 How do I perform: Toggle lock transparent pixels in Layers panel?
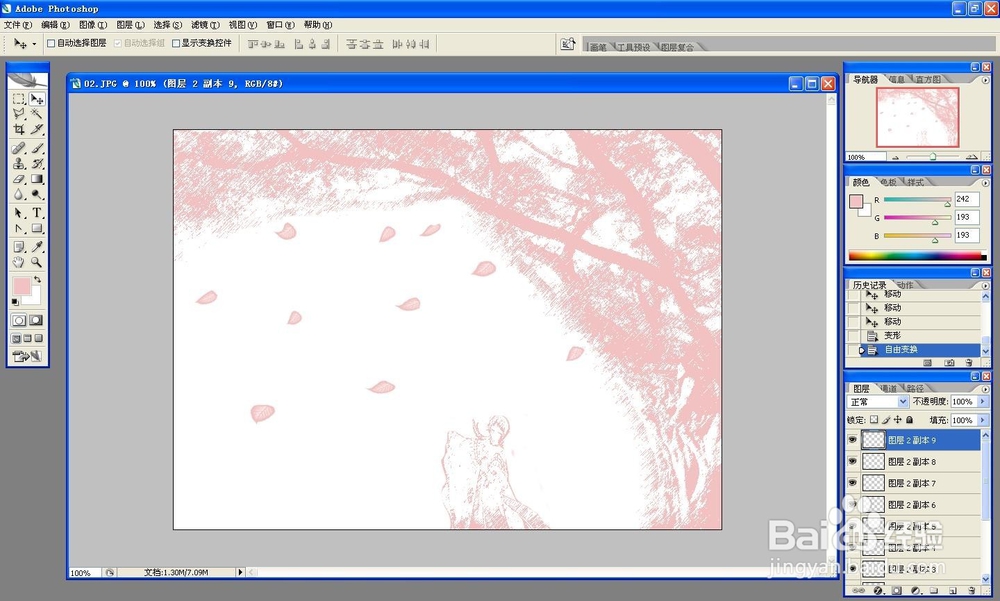pos(874,420)
